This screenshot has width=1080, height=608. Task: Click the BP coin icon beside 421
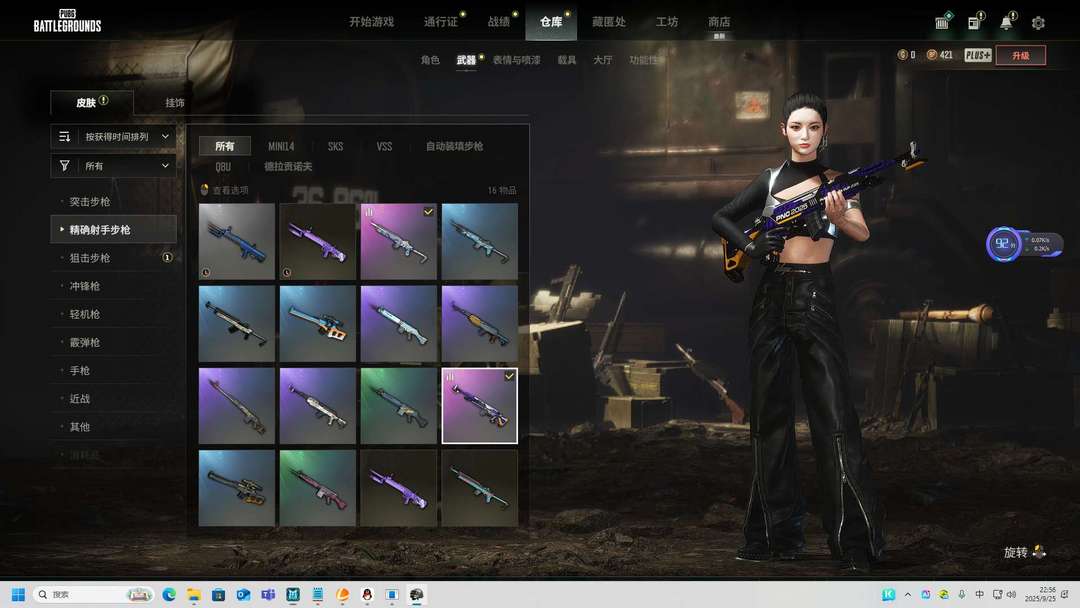pyautogui.click(x=932, y=55)
